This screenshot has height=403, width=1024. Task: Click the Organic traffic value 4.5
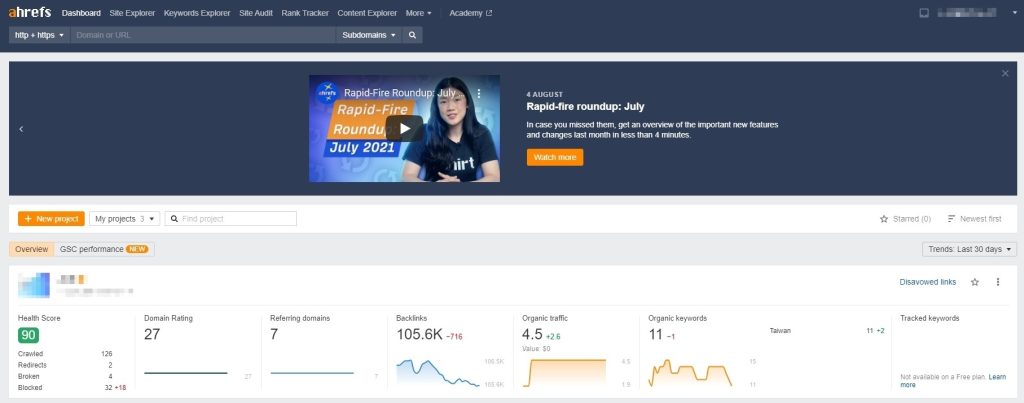[x=532, y=334]
